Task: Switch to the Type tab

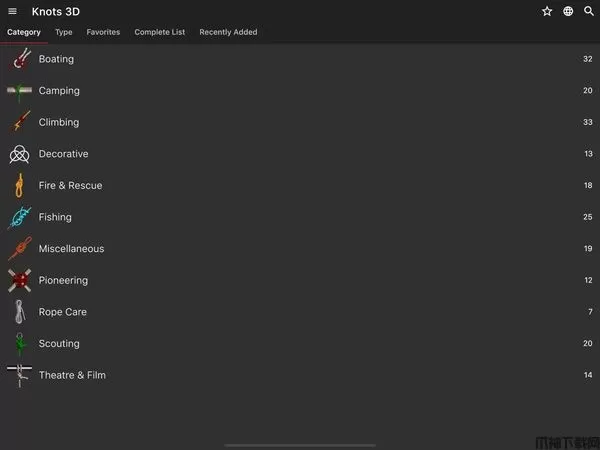Action: 64,32
